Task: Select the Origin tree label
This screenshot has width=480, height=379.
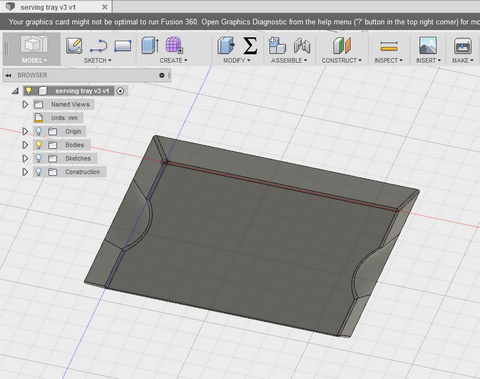Action: (x=73, y=131)
